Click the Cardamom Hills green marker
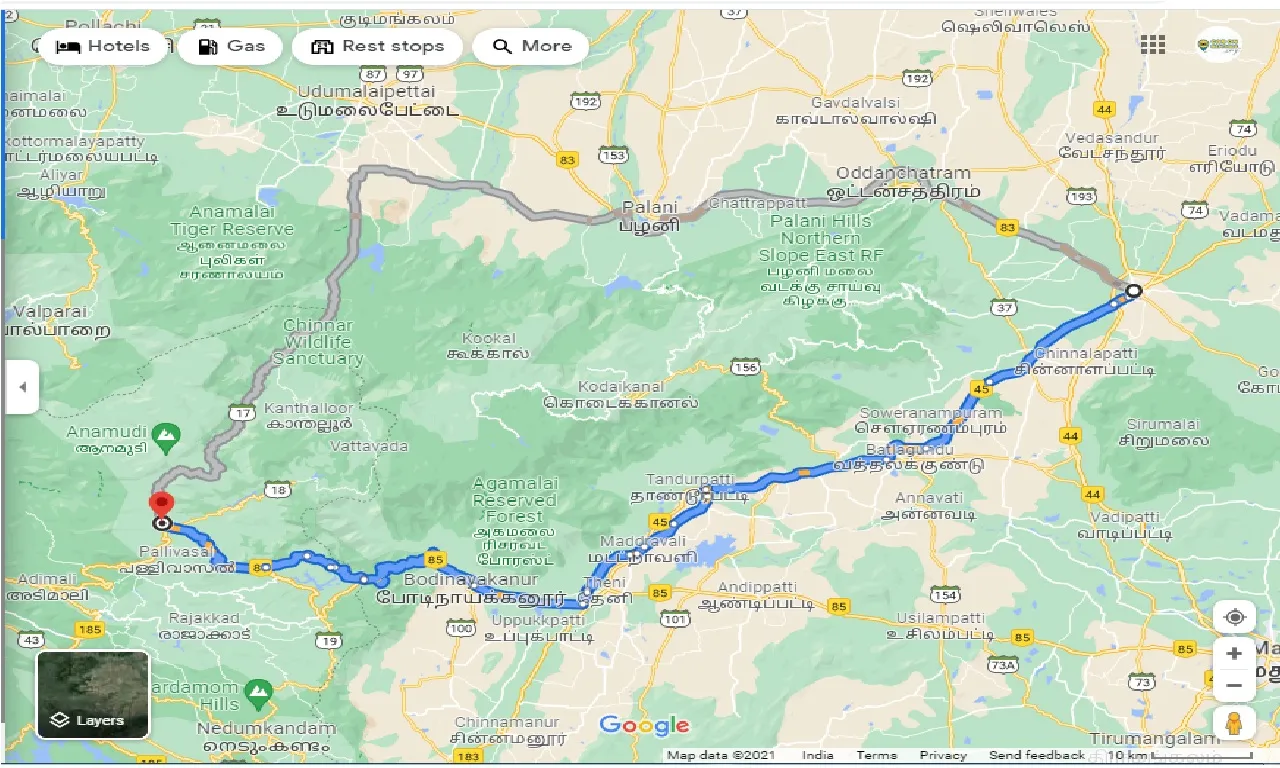Viewport: 1280px width, 768px height. [258, 690]
